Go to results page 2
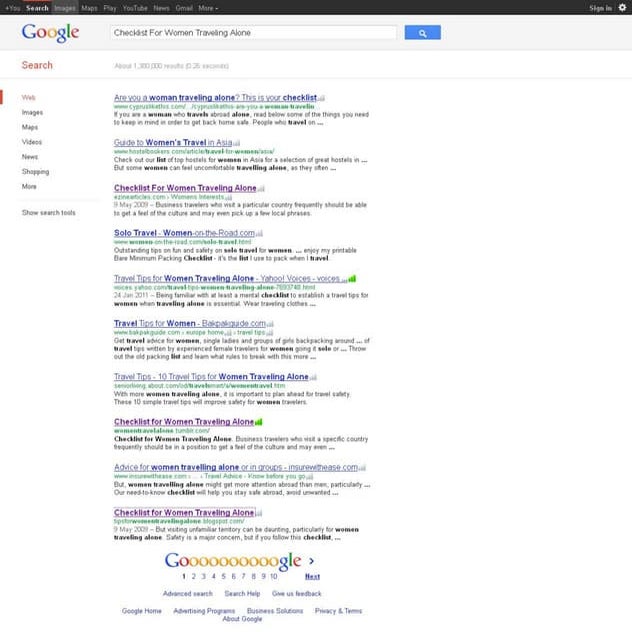The width and height of the screenshot is (632, 632). [x=193, y=577]
